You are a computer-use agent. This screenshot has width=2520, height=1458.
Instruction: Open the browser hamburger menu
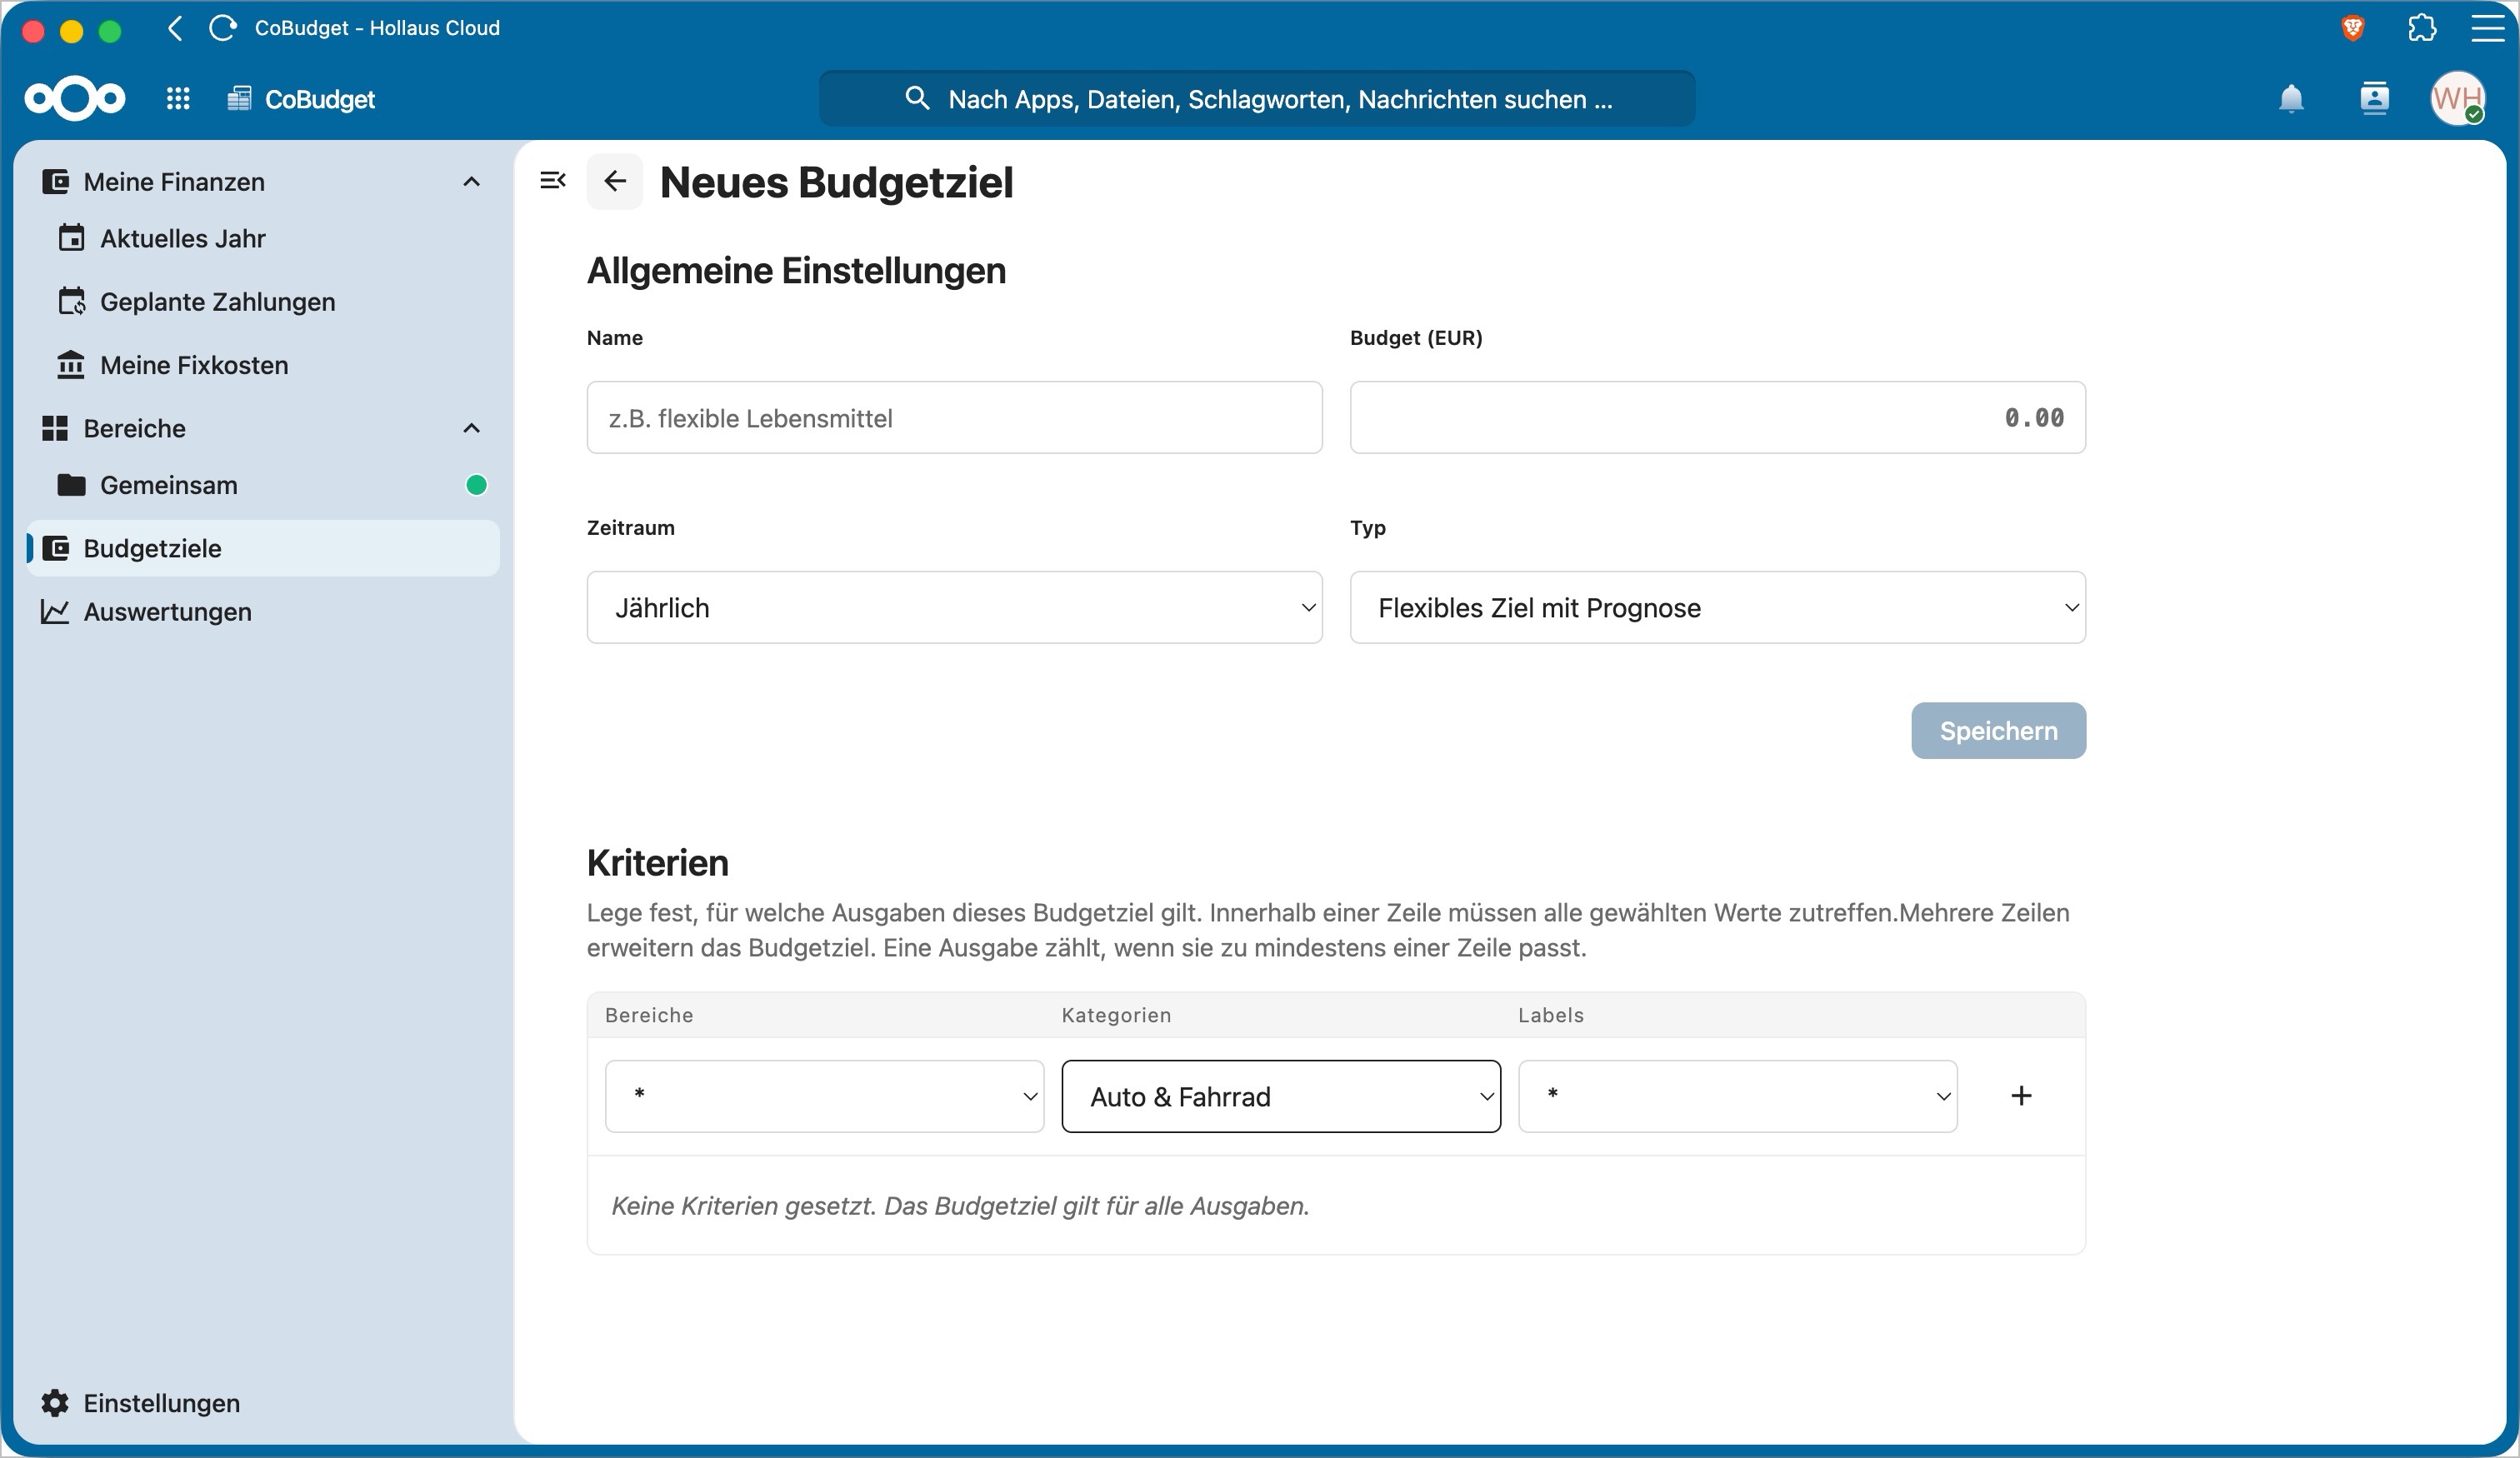(2487, 28)
